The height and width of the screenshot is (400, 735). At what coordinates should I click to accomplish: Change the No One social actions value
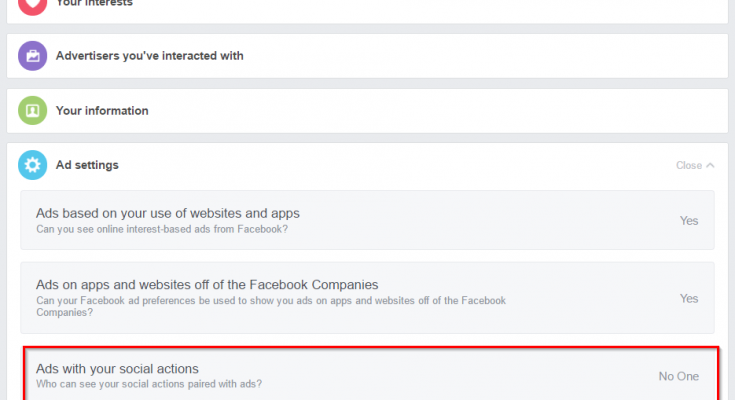pos(678,376)
